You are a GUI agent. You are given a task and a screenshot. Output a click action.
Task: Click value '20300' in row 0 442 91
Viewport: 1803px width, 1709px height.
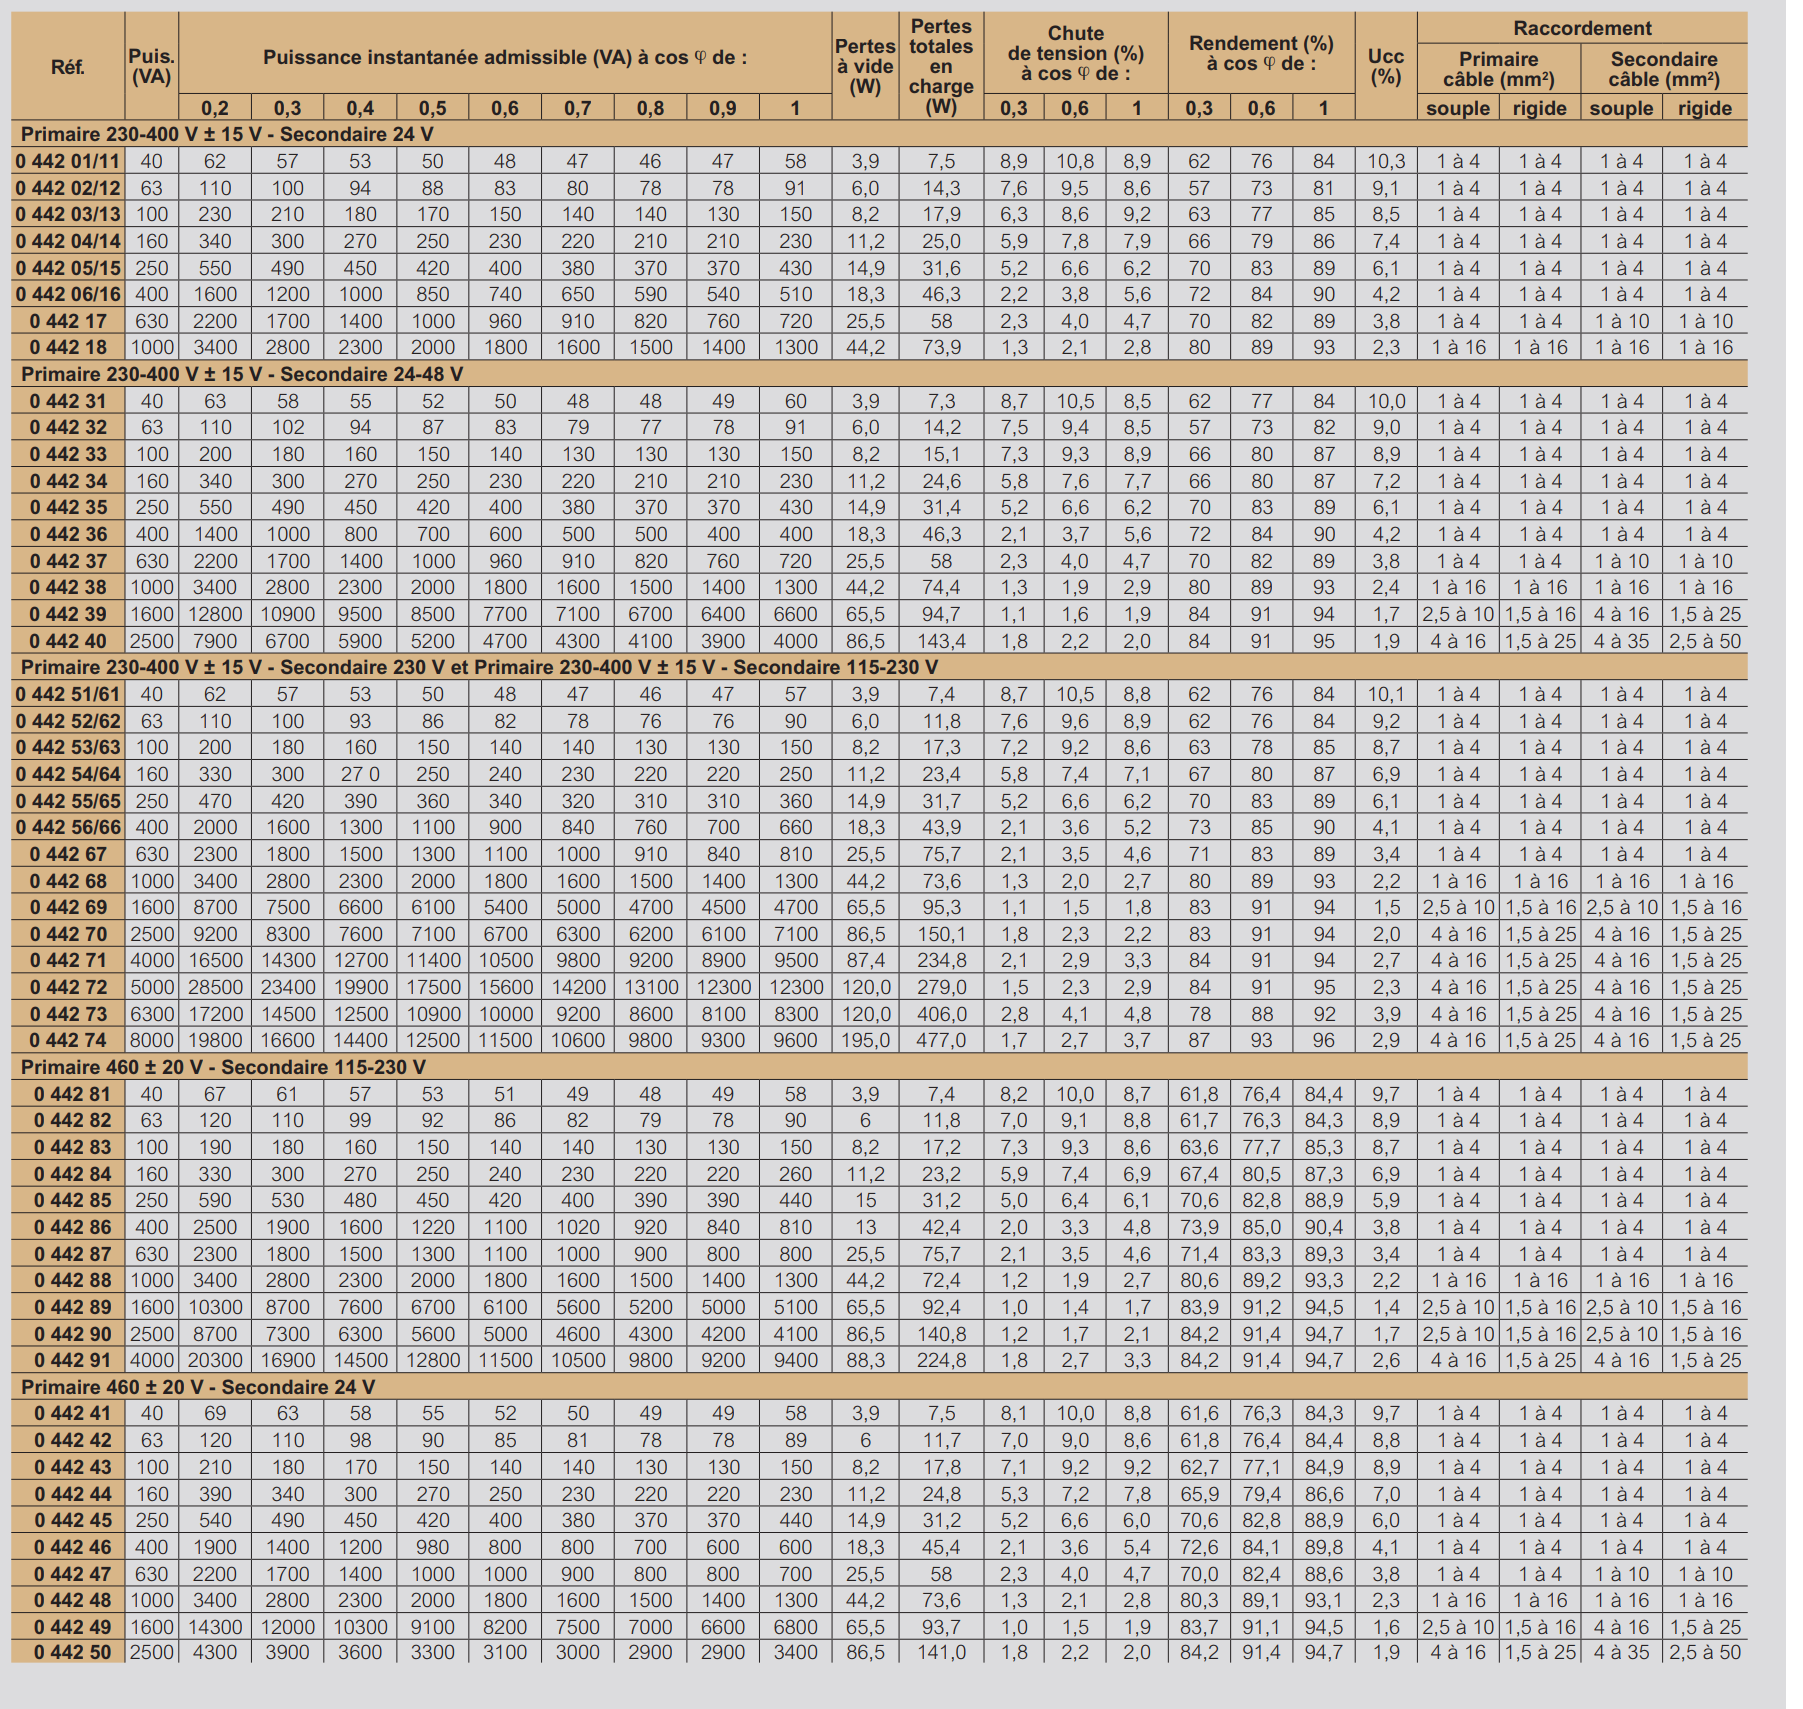(x=215, y=1360)
